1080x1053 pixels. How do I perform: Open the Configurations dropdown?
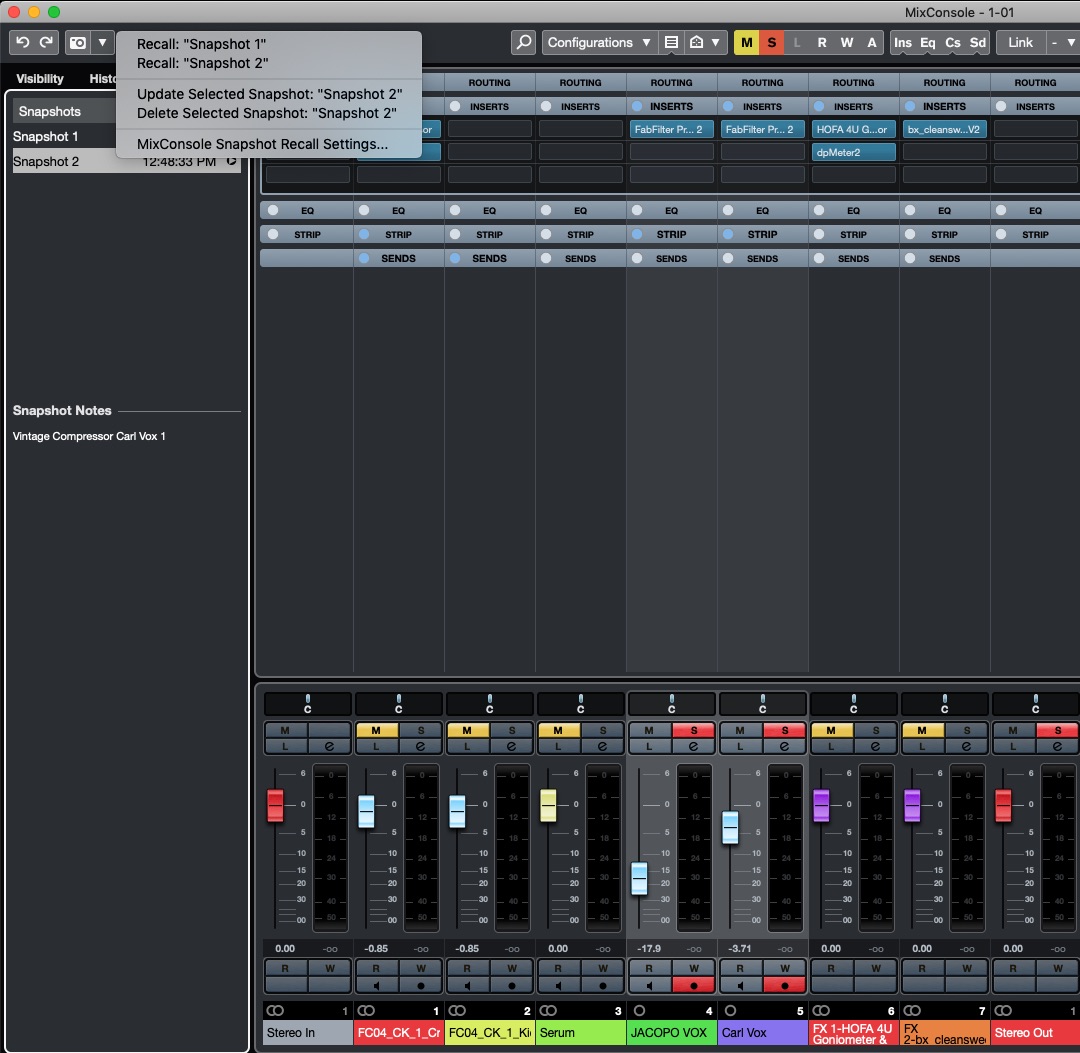tap(599, 43)
